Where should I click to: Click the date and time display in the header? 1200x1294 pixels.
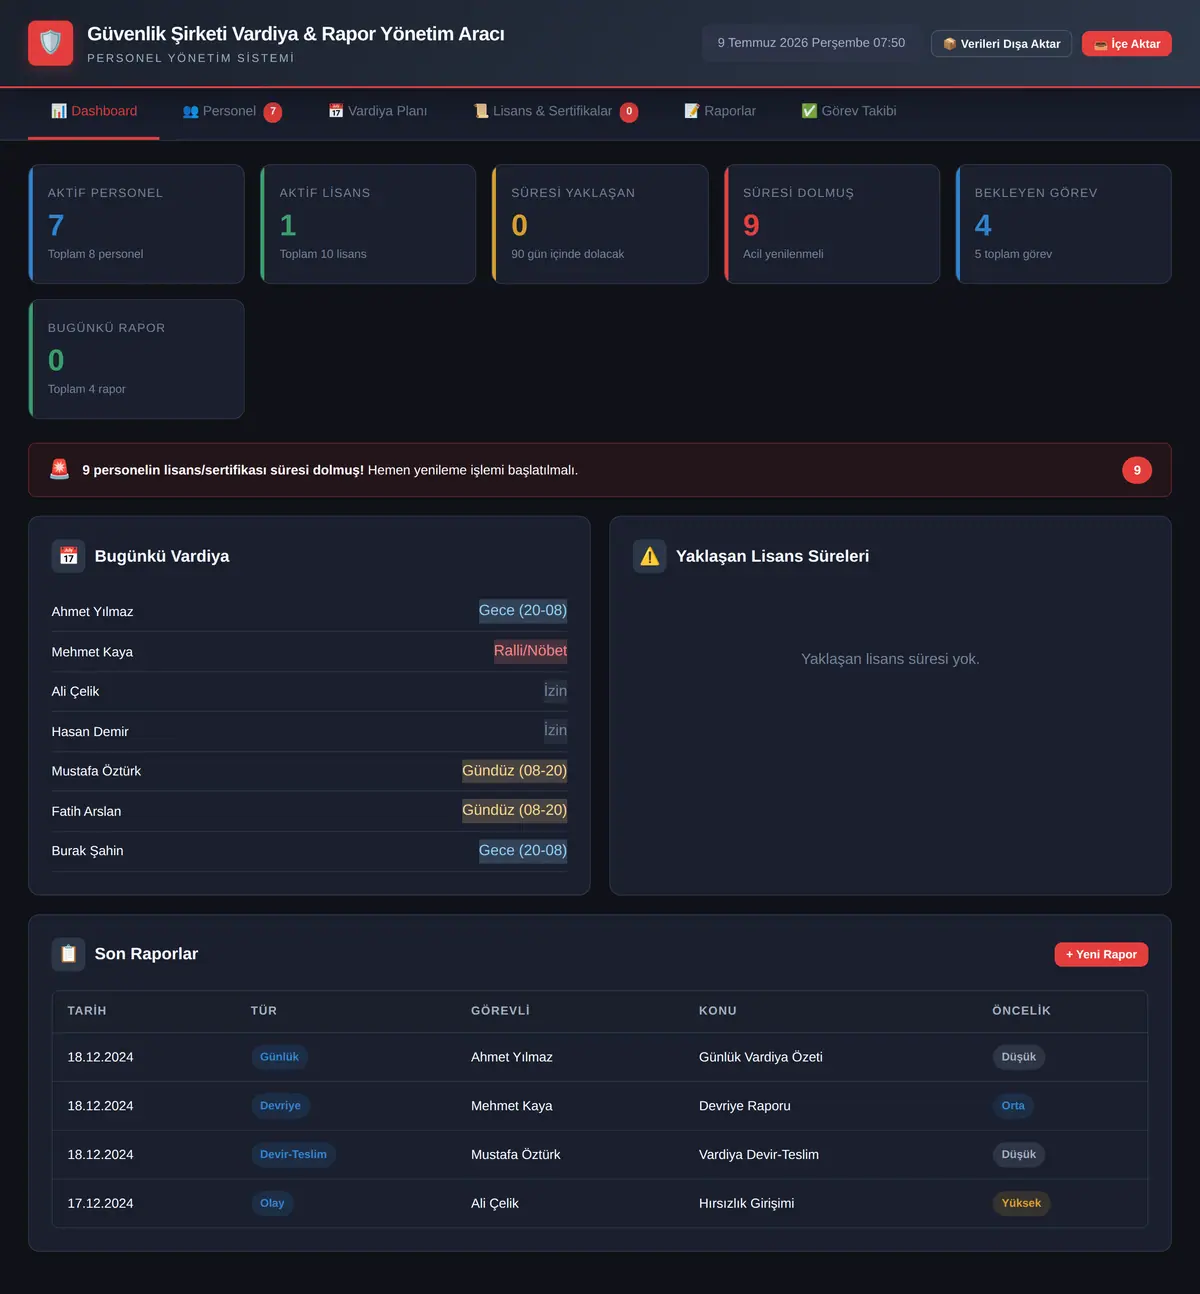tap(811, 43)
